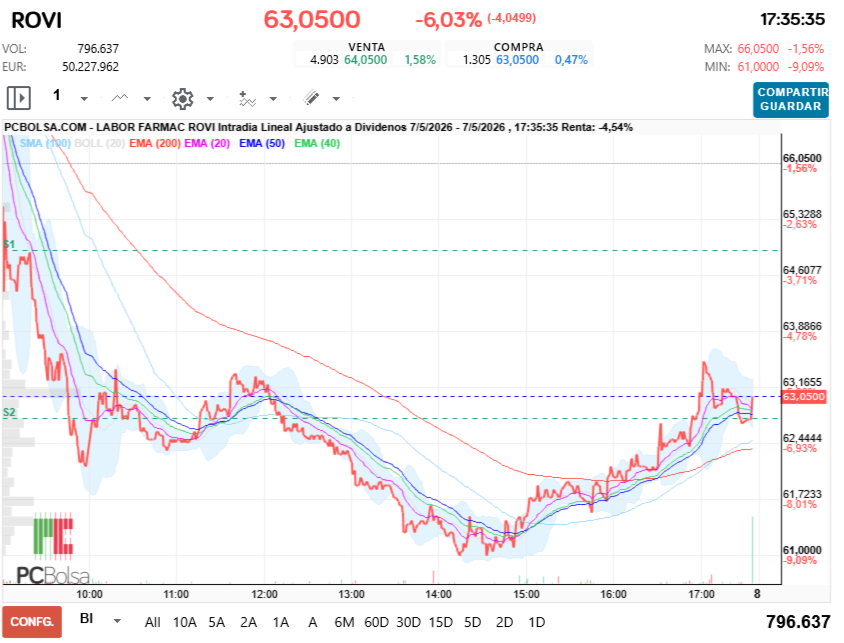Click the 12:00 time axis label
The width and height of the screenshot is (844, 643).
click(264, 594)
